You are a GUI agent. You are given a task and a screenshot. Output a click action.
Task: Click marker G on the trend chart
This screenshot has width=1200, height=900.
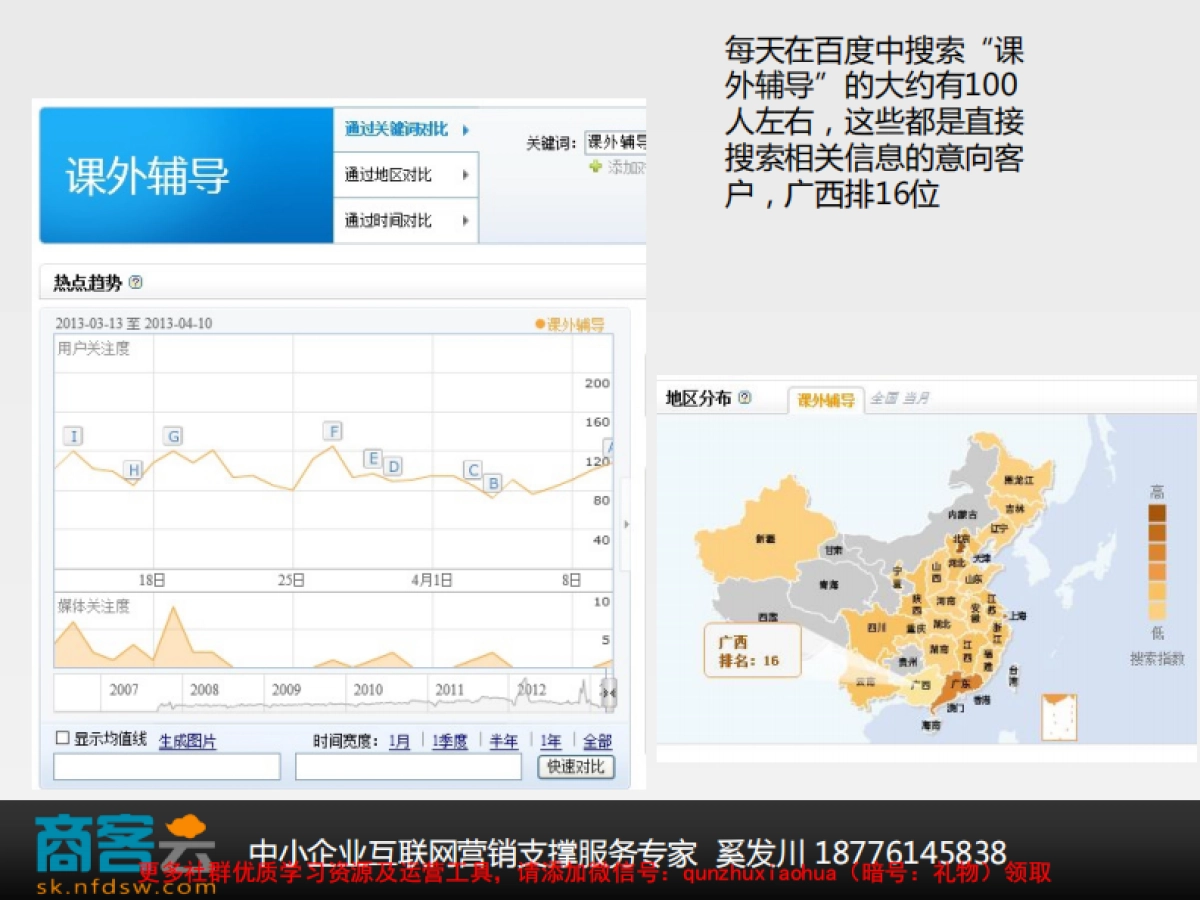pyautogui.click(x=173, y=436)
